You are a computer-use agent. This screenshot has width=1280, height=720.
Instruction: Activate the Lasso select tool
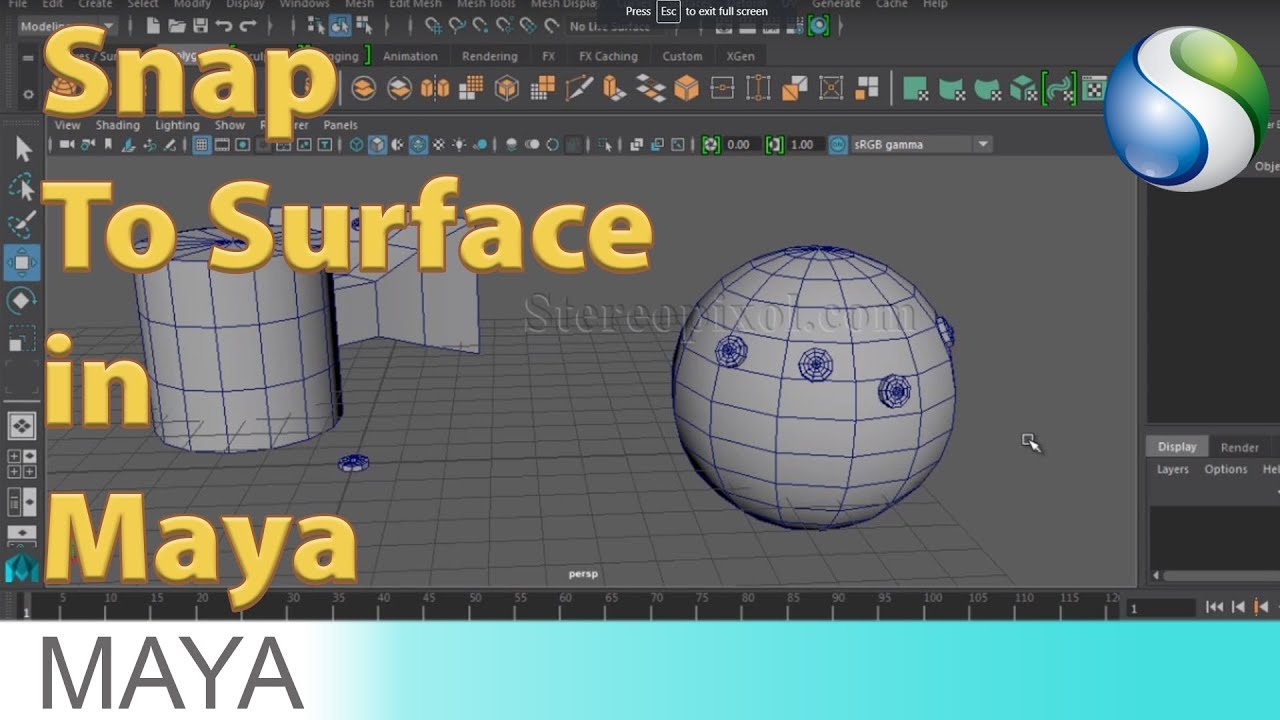point(23,188)
